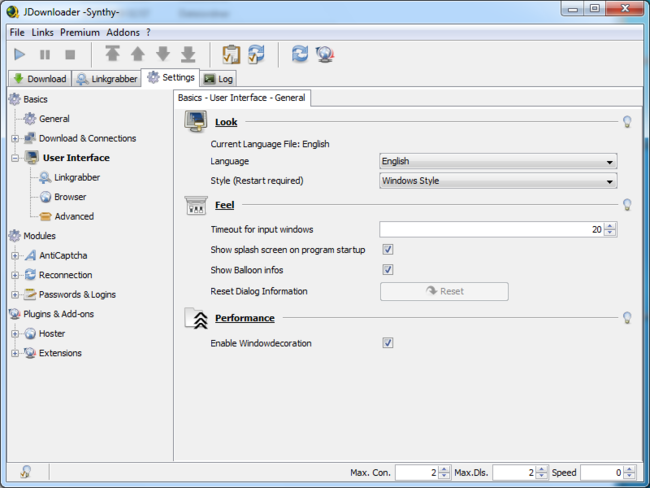Click the Look section heading
Image resolution: width=650 pixels, height=488 pixels.
click(226, 122)
